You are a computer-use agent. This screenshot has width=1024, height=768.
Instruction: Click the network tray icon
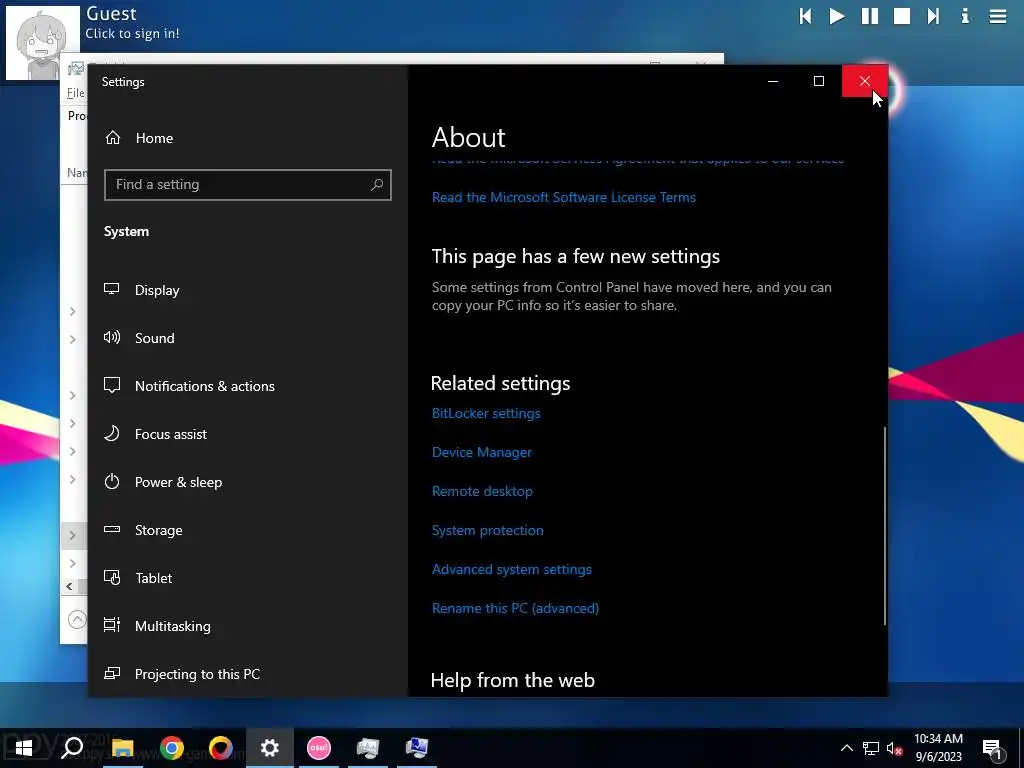point(871,748)
